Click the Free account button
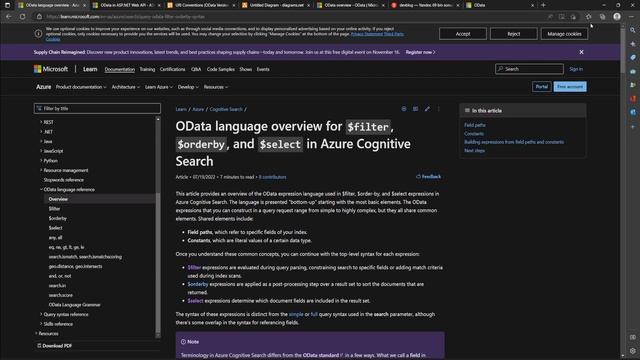The image size is (640, 360). pos(570,87)
